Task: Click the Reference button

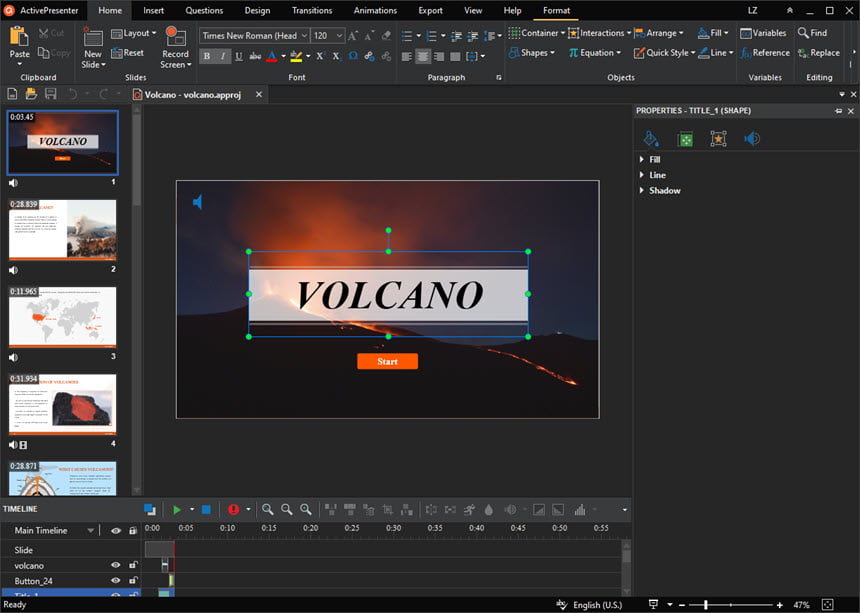Action: tap(765, 53)
